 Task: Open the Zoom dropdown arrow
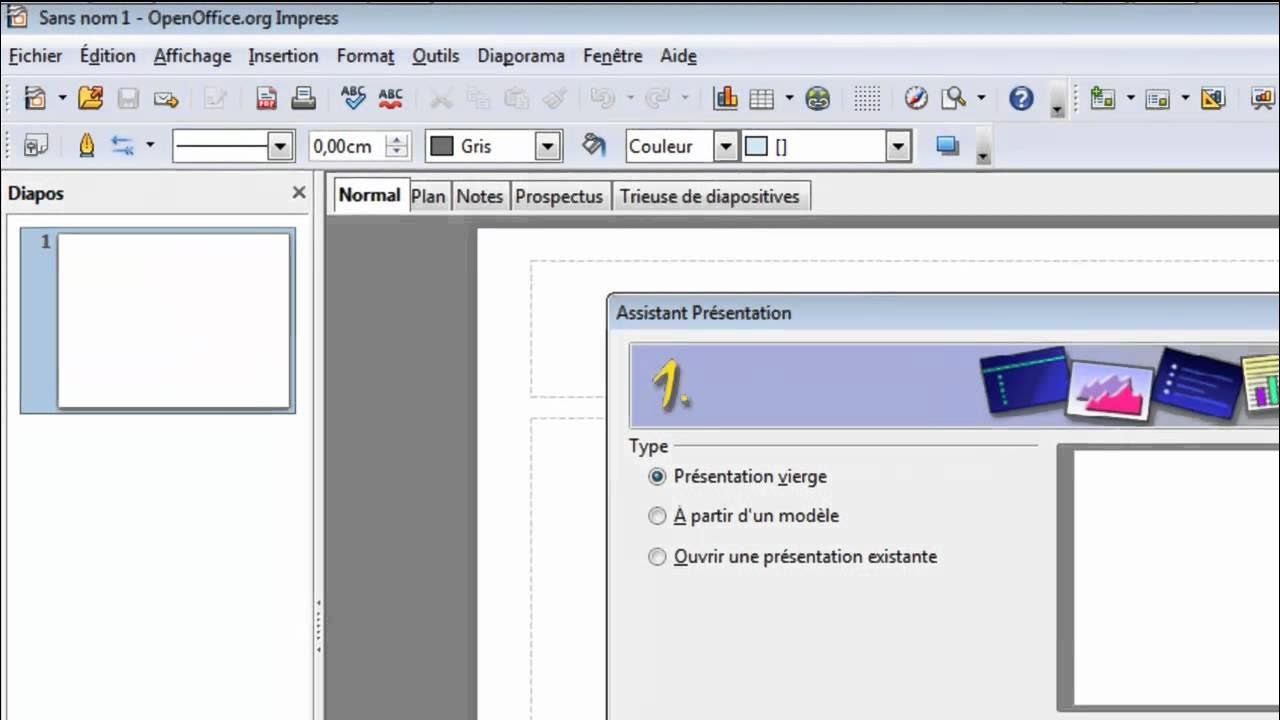981,98
